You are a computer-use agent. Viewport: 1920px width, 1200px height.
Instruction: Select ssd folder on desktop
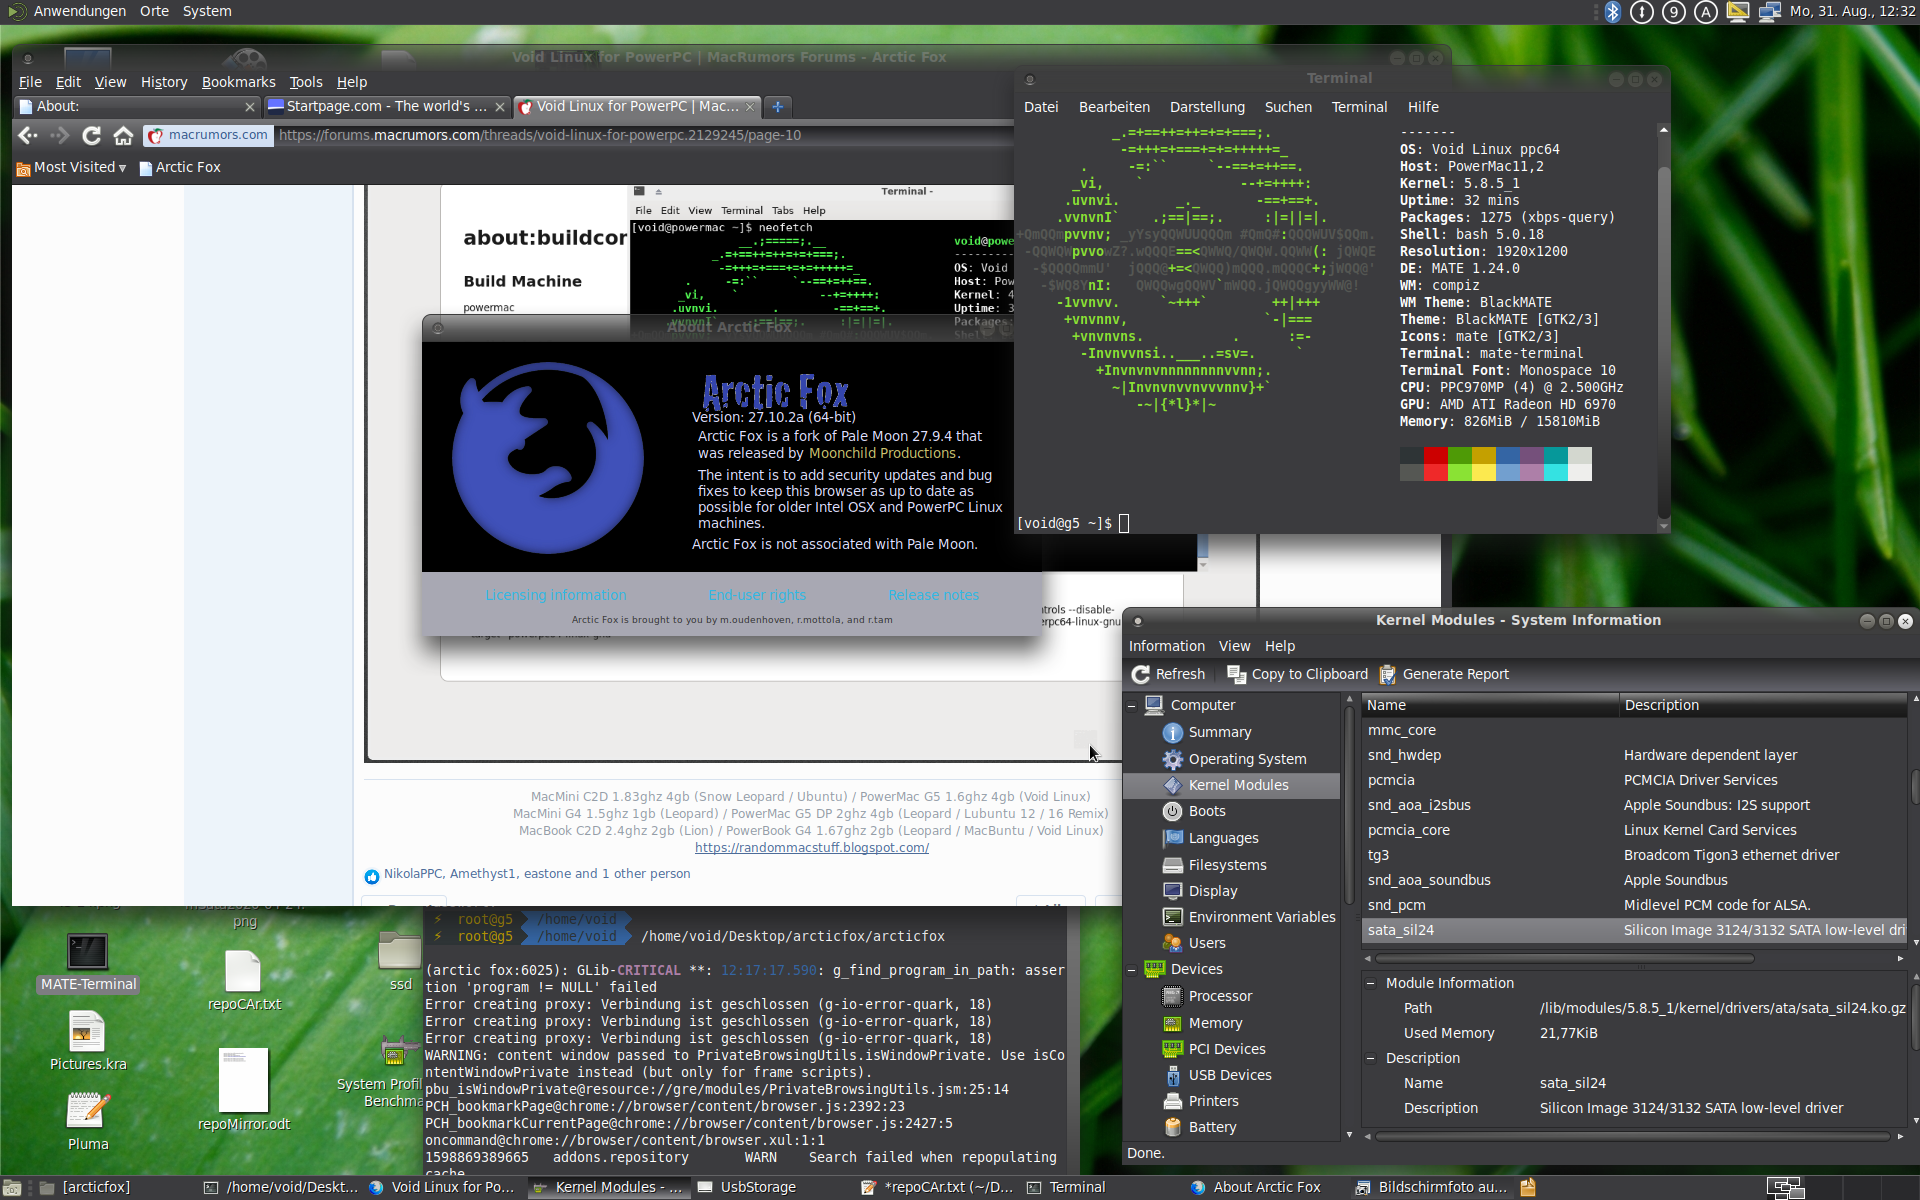(x=400, y=960)
